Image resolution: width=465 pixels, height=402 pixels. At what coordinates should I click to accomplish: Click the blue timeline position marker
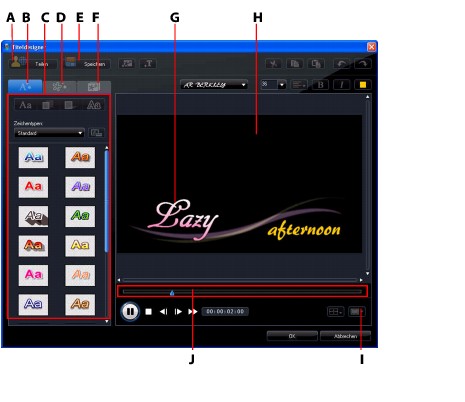pos(172,293)
